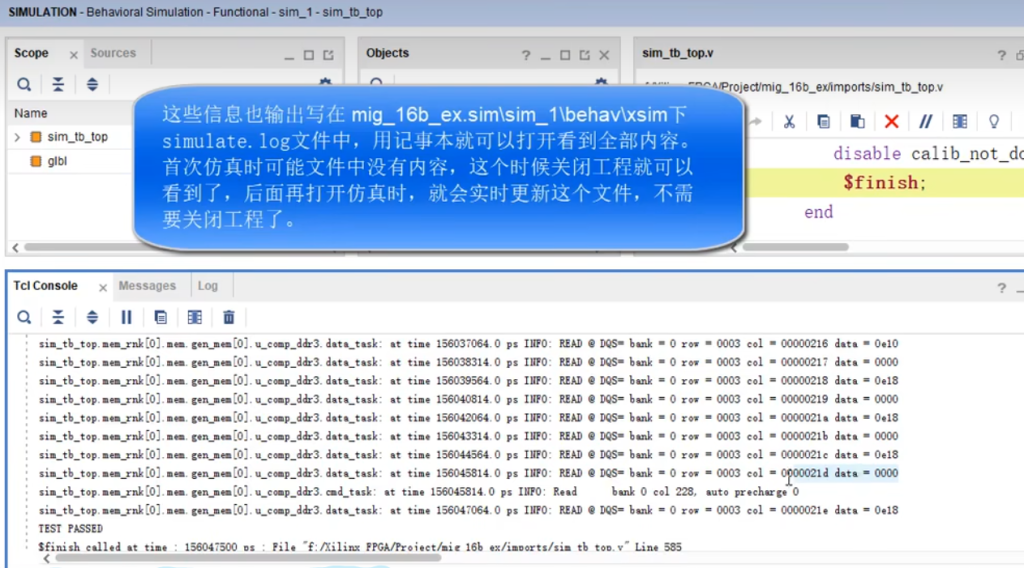The width and height of the screenshot is (1024, 568).
Task: Click Scope panel scroll-left arrow
Action: click(16, 247)
